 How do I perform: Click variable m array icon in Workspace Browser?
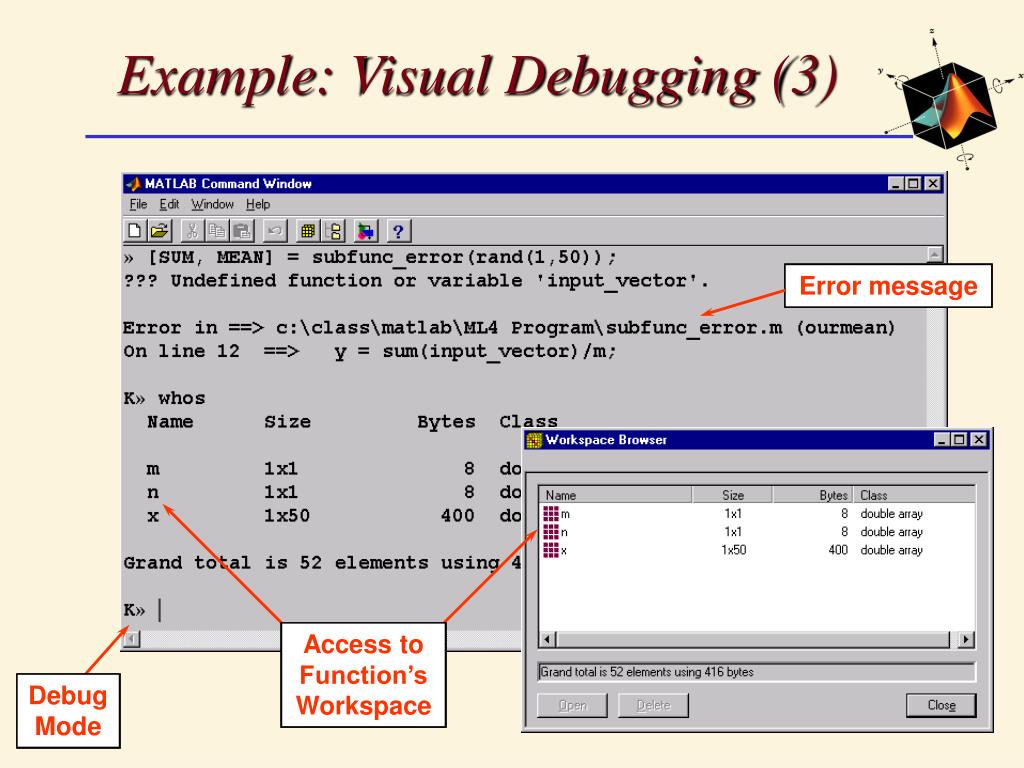(551, 514)
